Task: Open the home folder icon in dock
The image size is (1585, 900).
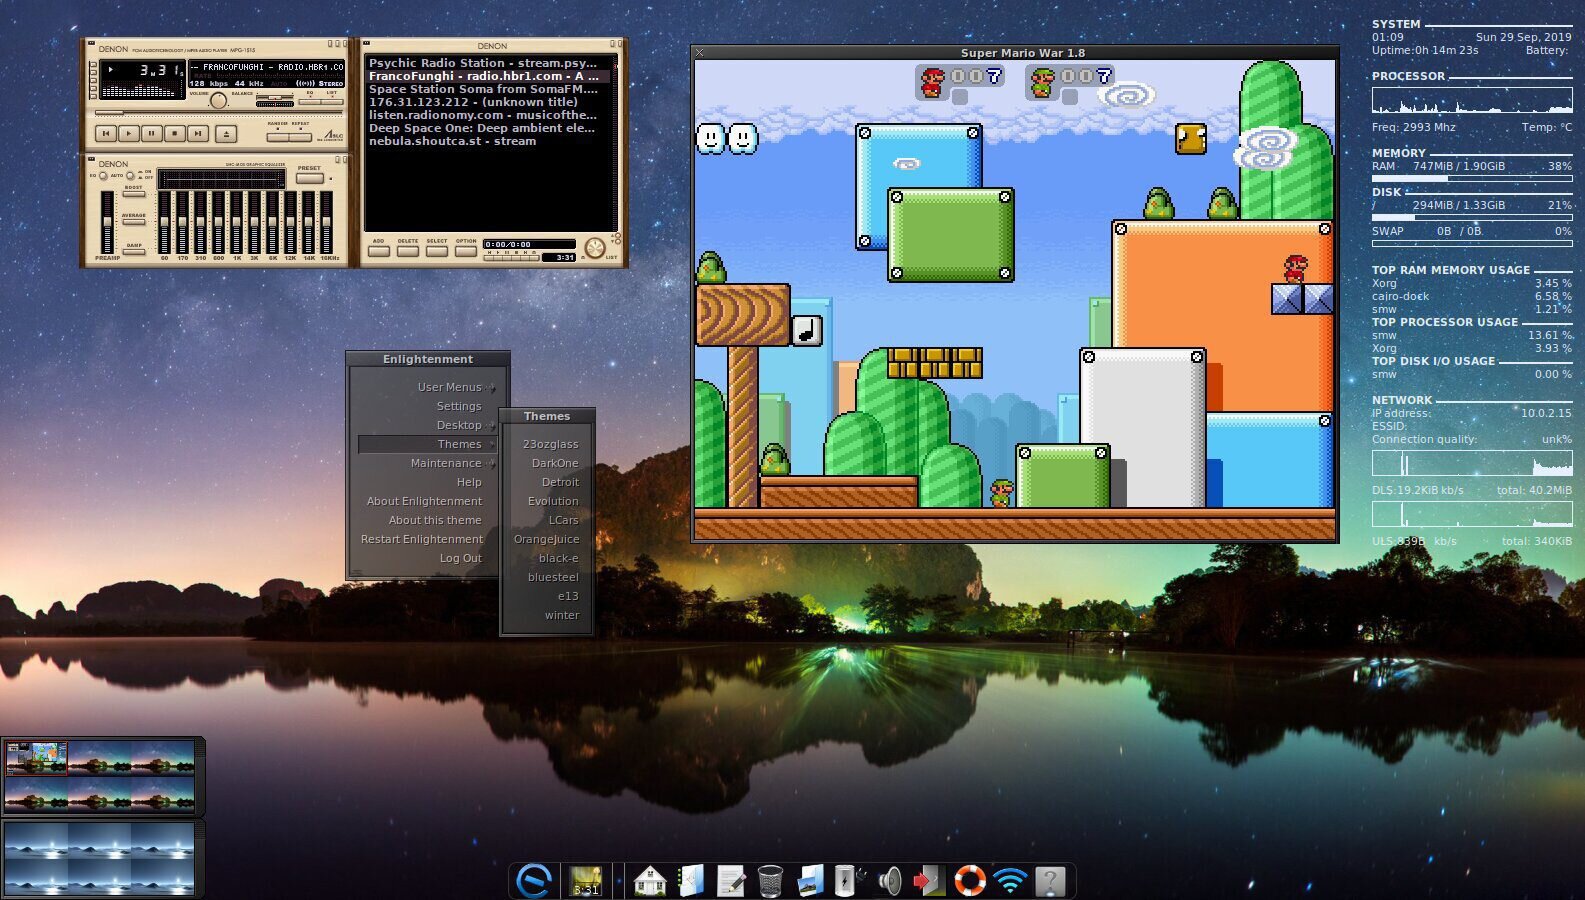Action: coord(650,881)
